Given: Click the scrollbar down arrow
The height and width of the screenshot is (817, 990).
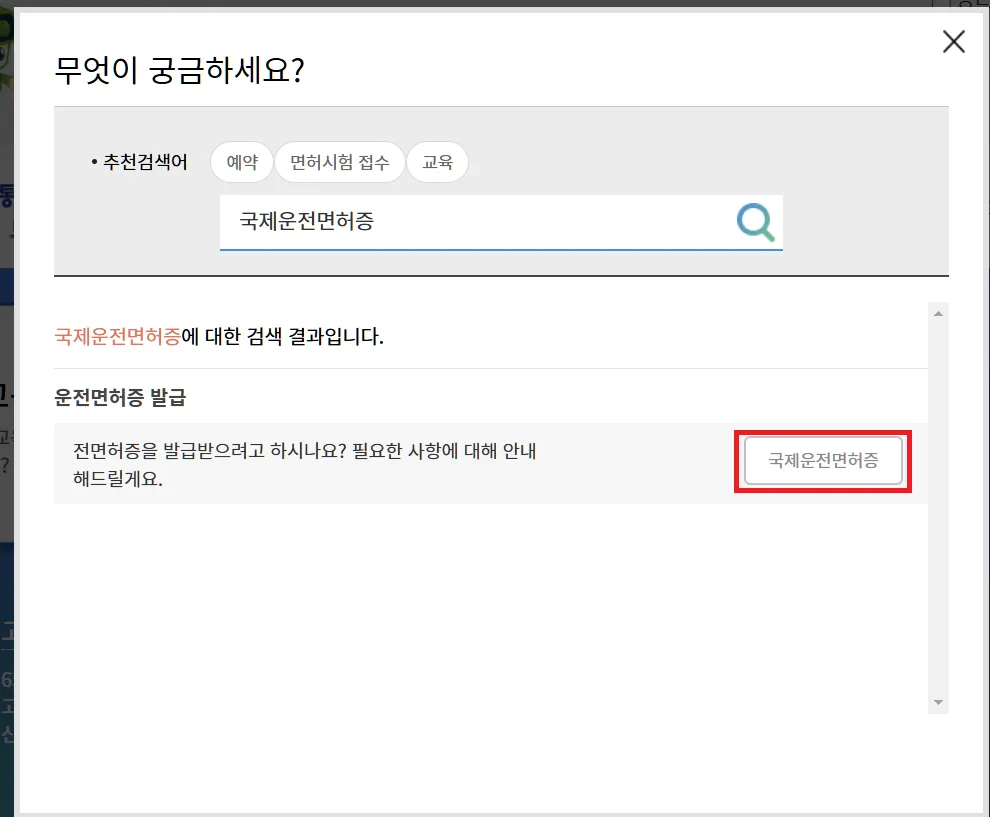Looking at the screenshot, I should pyautogui.click(x=938, y=701).
